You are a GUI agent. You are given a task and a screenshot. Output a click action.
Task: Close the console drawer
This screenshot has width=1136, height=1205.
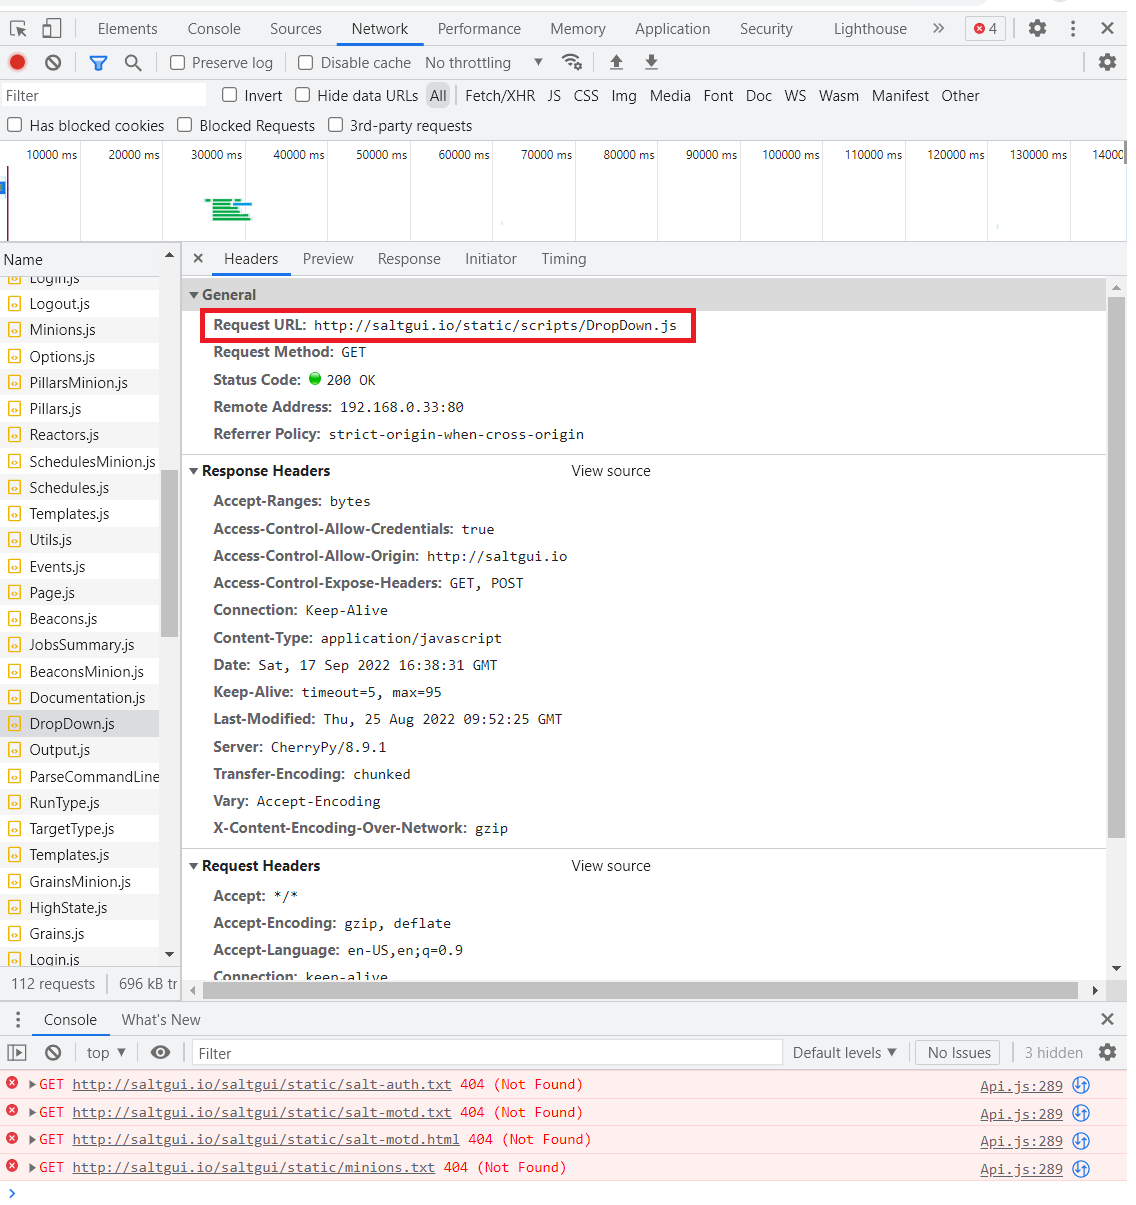pos(1107,1019)
